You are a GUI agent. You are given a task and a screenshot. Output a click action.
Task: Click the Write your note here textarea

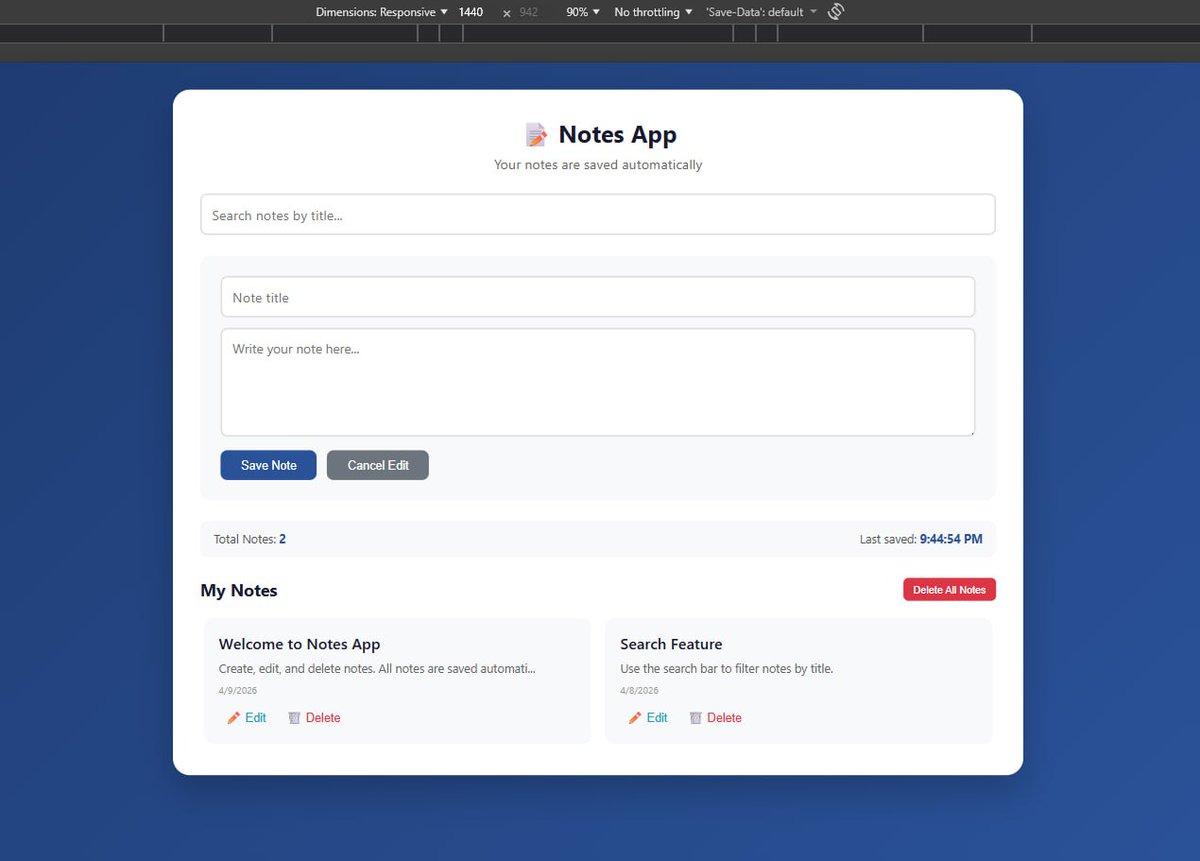tap(598, 382)
